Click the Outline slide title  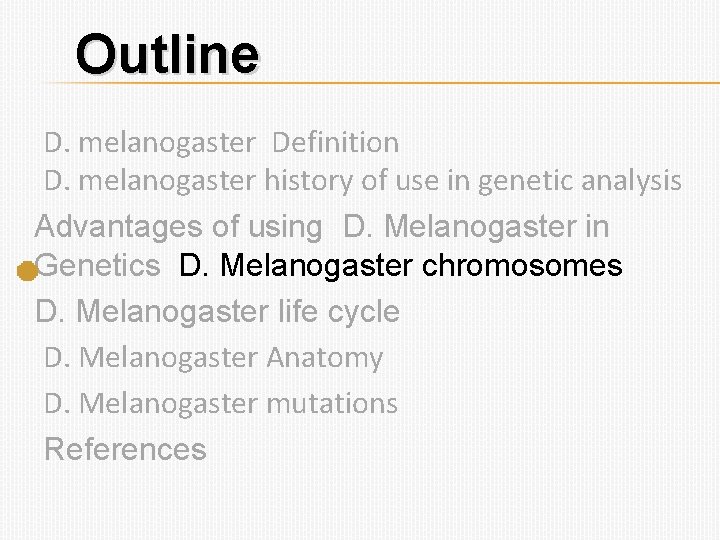click(167, 54)
